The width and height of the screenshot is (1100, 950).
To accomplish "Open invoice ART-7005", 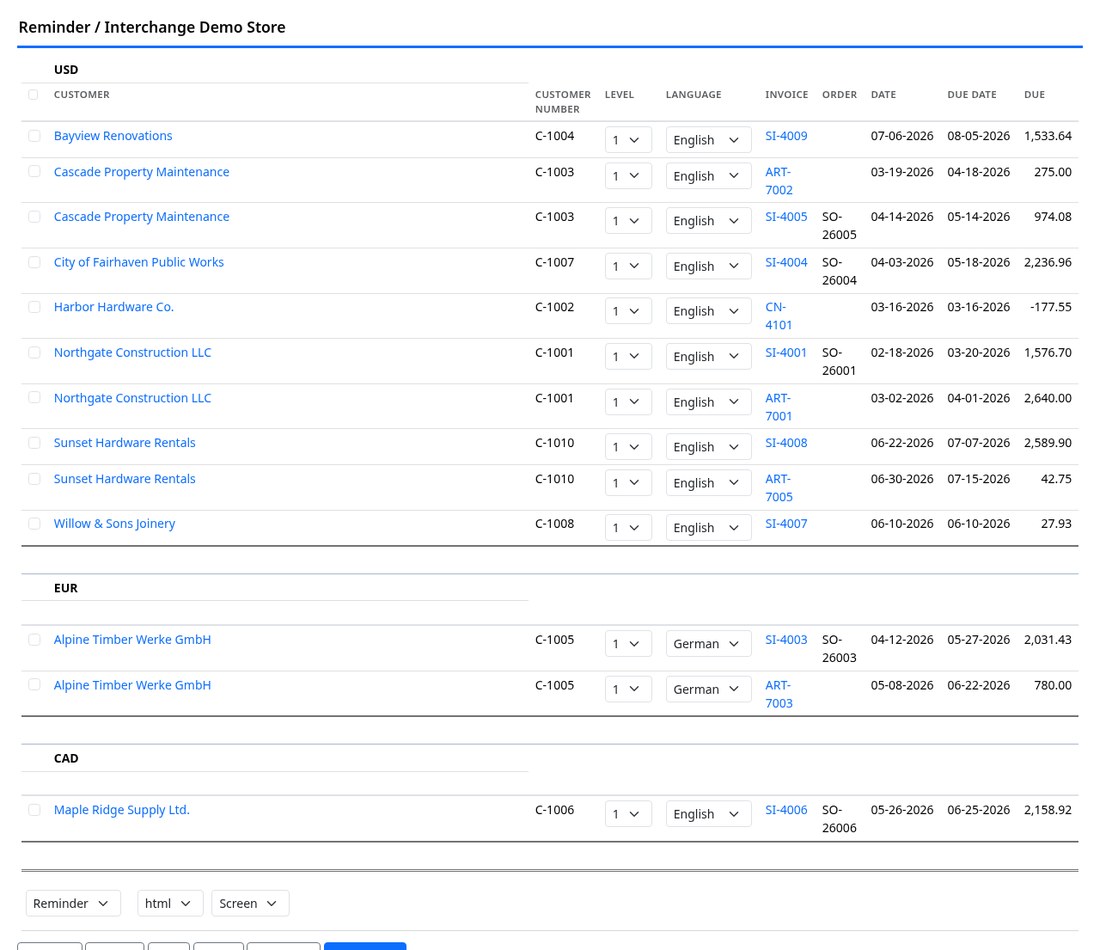I will 778,488.
